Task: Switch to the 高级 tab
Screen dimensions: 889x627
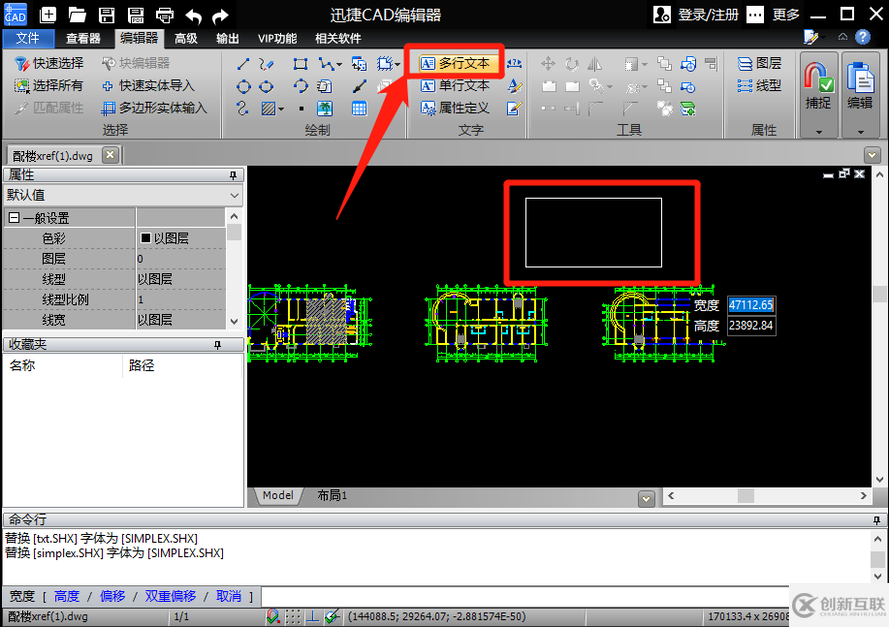Action: coord(186,39)
